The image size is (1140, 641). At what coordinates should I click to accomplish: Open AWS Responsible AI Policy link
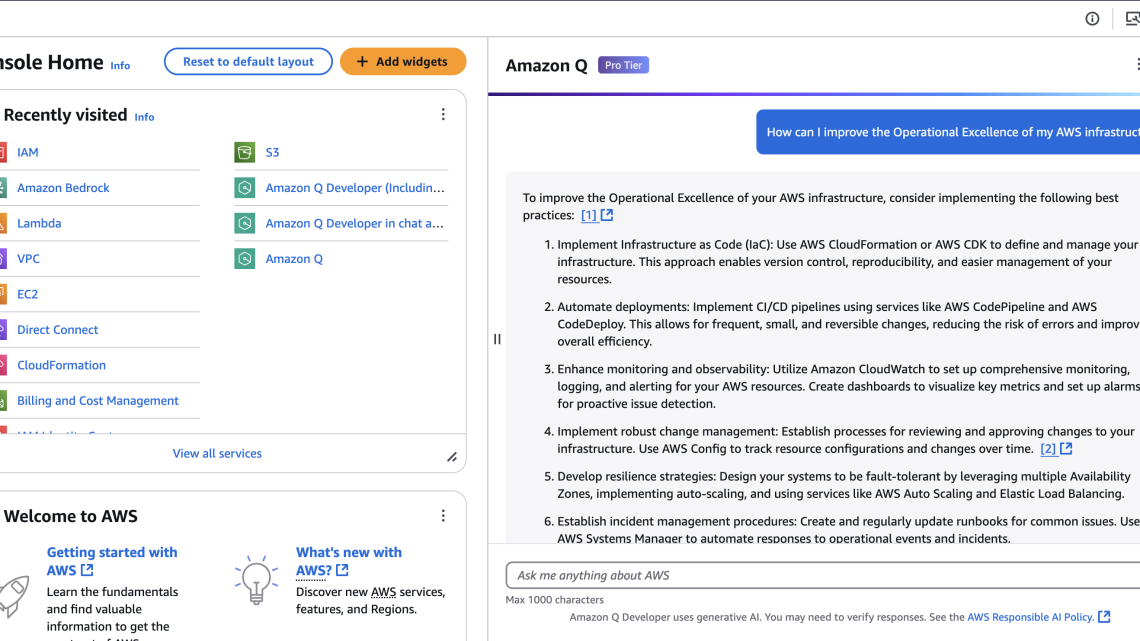point(1030,617)
